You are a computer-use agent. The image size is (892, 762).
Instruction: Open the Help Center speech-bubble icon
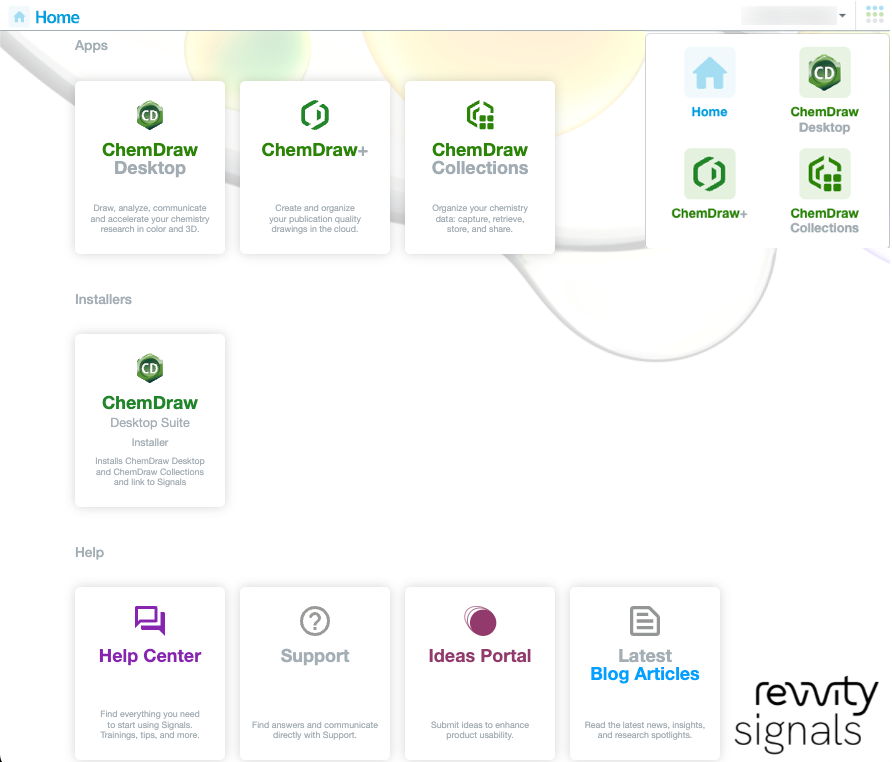pyautogui.click(x=149, y=621)
